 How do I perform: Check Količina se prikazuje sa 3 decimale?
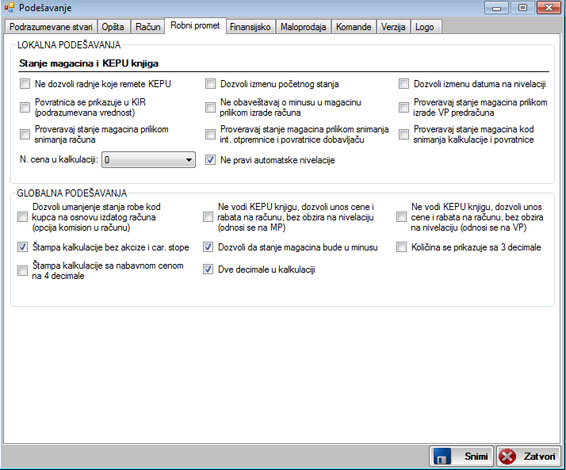click(x=401, y=247)
